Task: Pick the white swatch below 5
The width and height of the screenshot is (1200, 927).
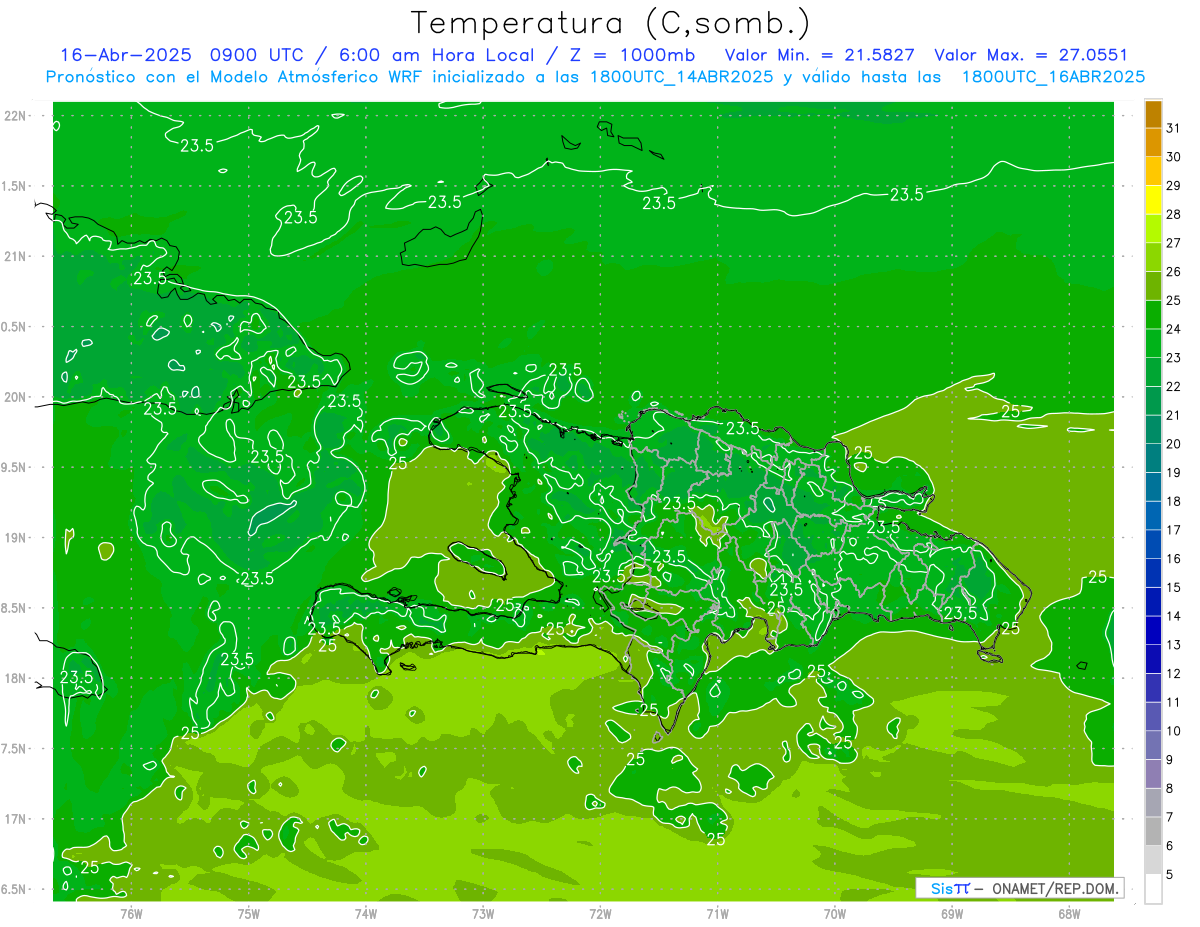Action: click(x=1153, y=888)
